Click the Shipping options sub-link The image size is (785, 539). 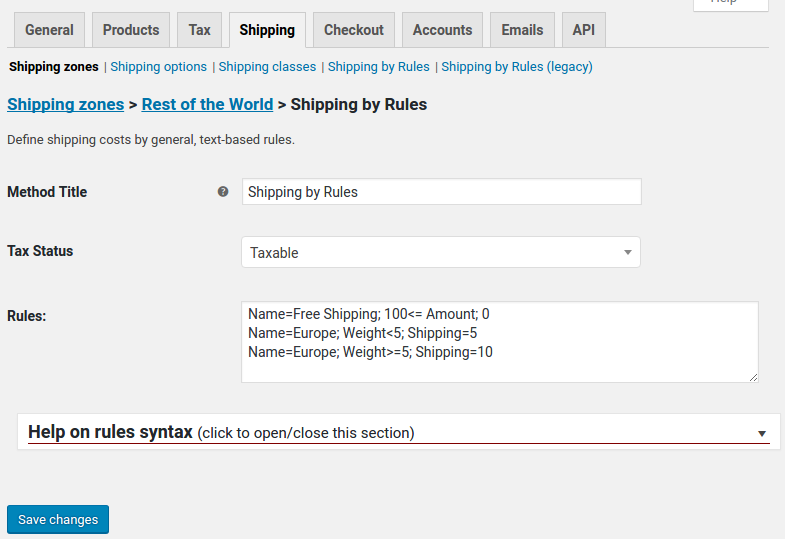158,67
